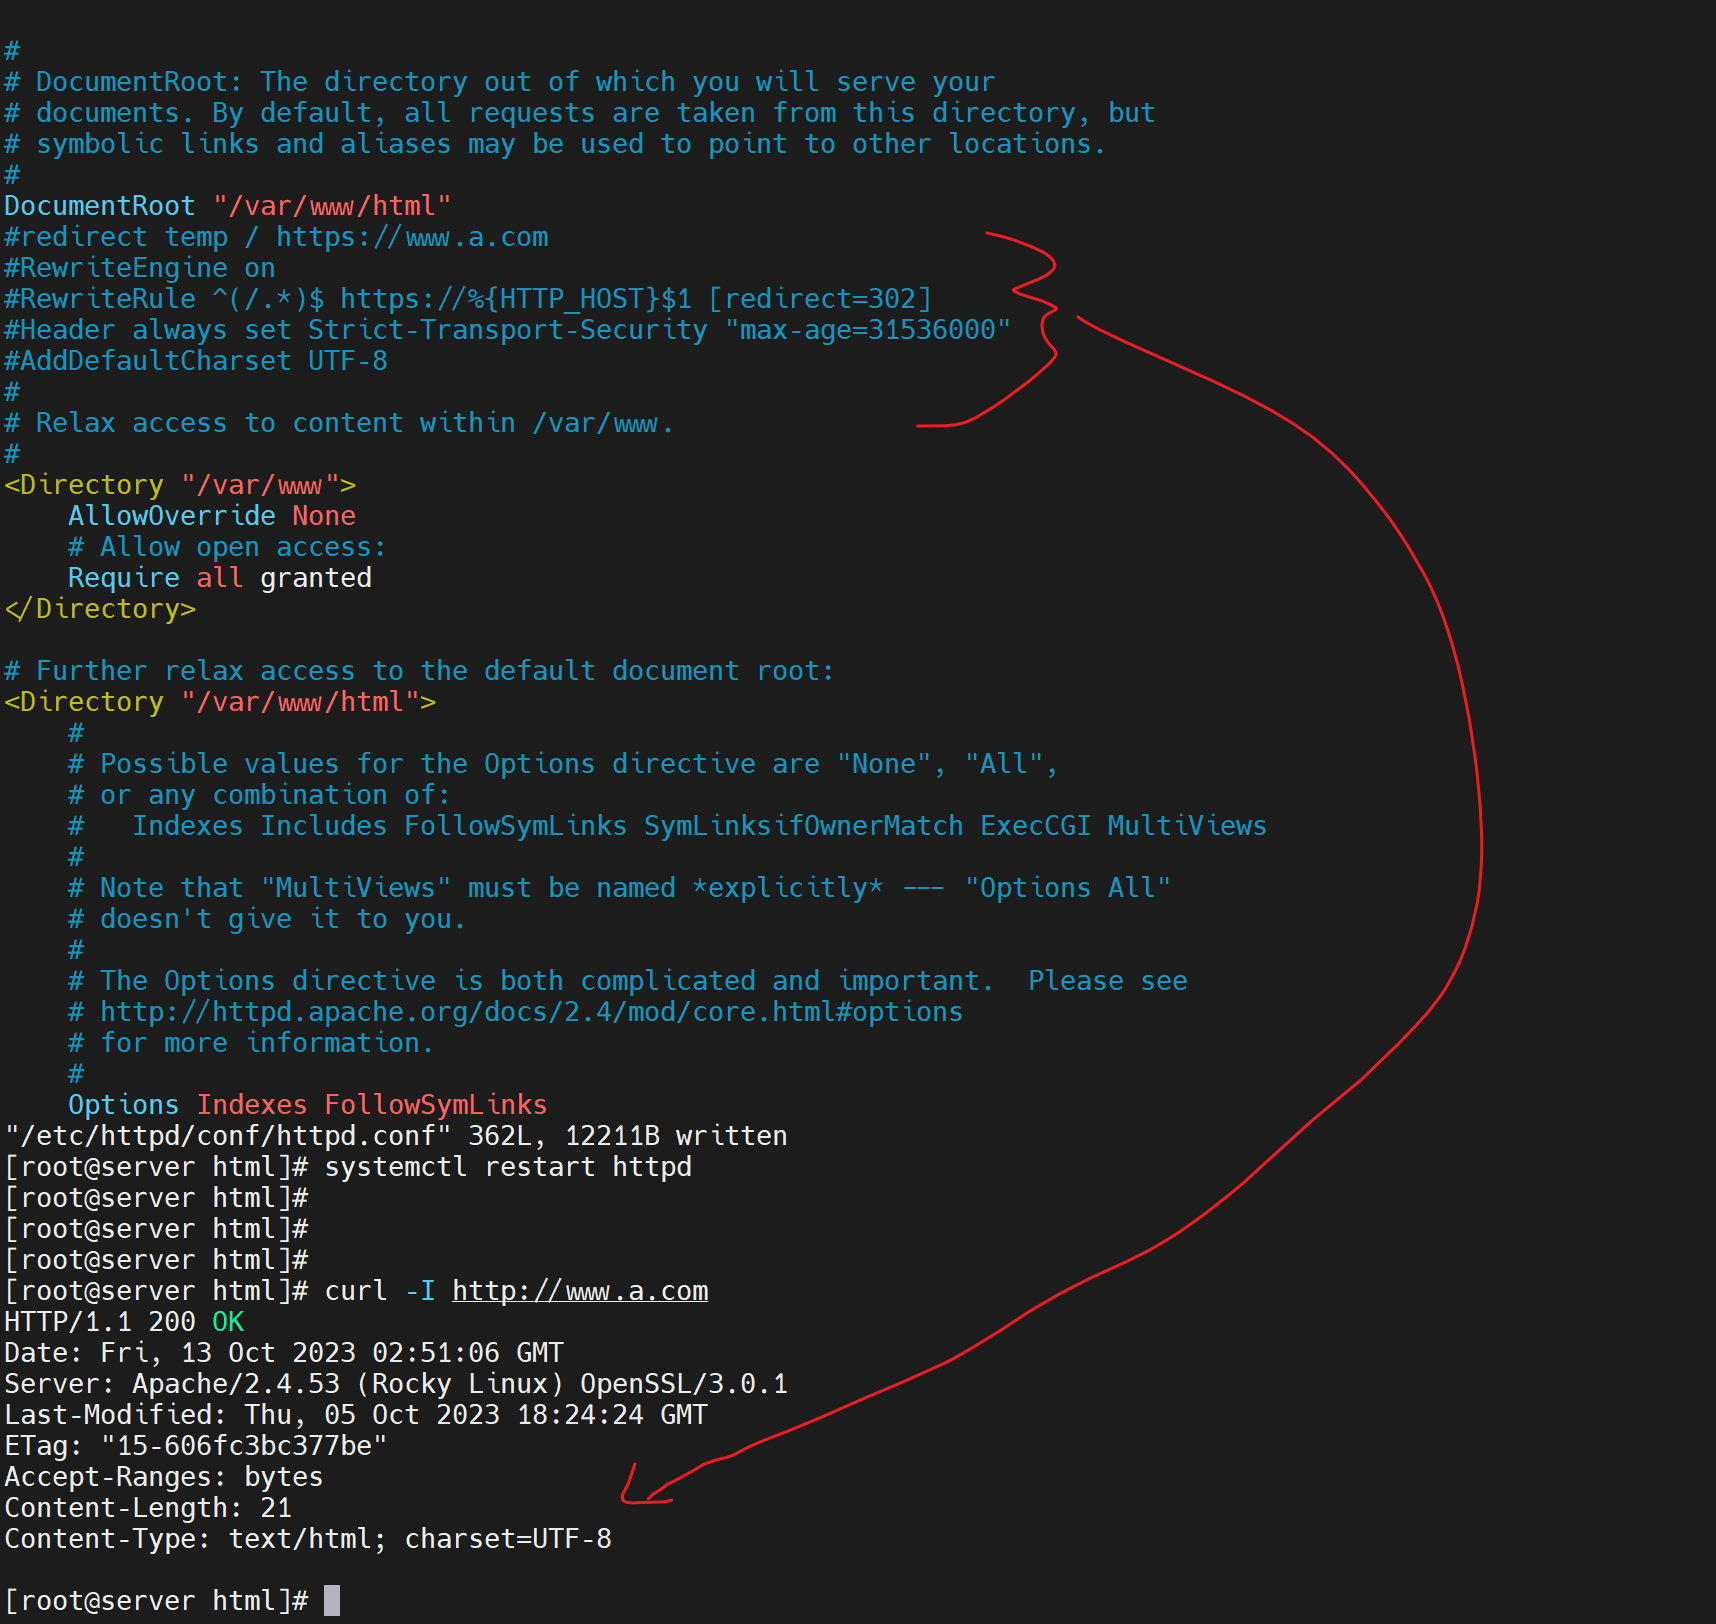Viewport: 1716px width, 1624px height.
Task: Click the Server Apache/2.4.53 header line
Action: 396,1384
